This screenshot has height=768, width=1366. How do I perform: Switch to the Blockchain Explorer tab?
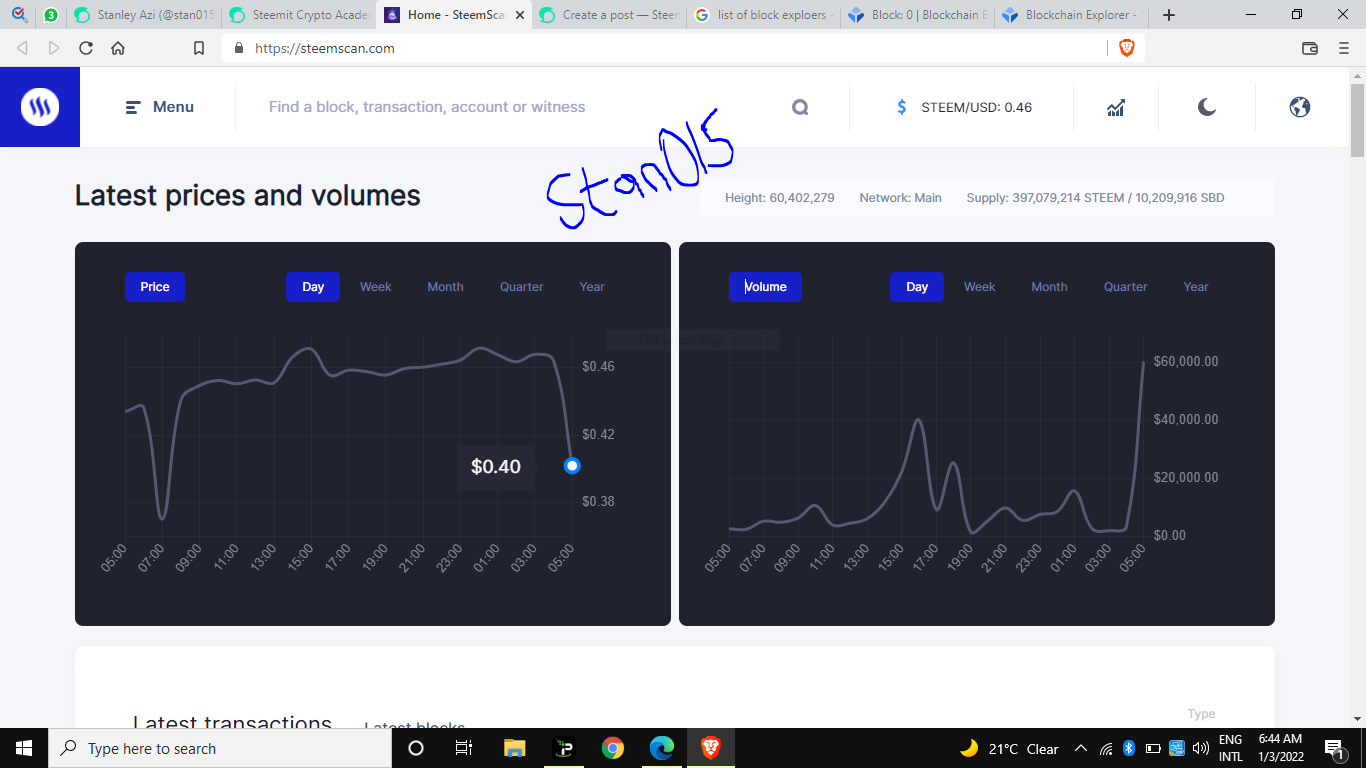point(1072,15)
